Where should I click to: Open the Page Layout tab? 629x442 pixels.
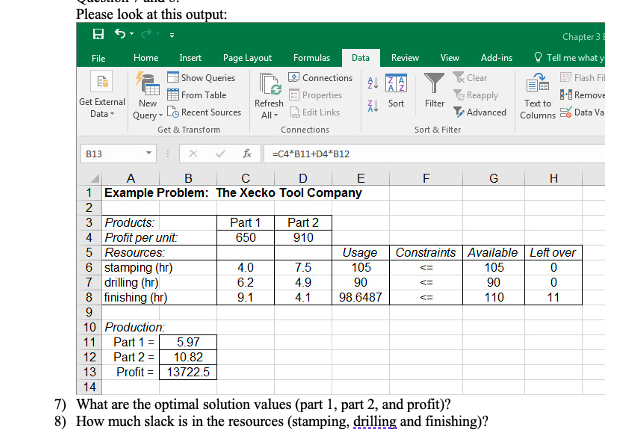[x=247, y=58]
